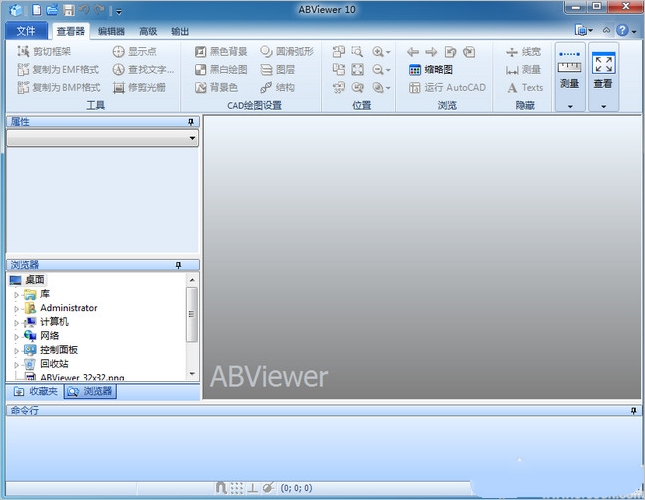Open 背景色 color picker
Viewport: 645px width, 500px height.
[x=216, y=87]
